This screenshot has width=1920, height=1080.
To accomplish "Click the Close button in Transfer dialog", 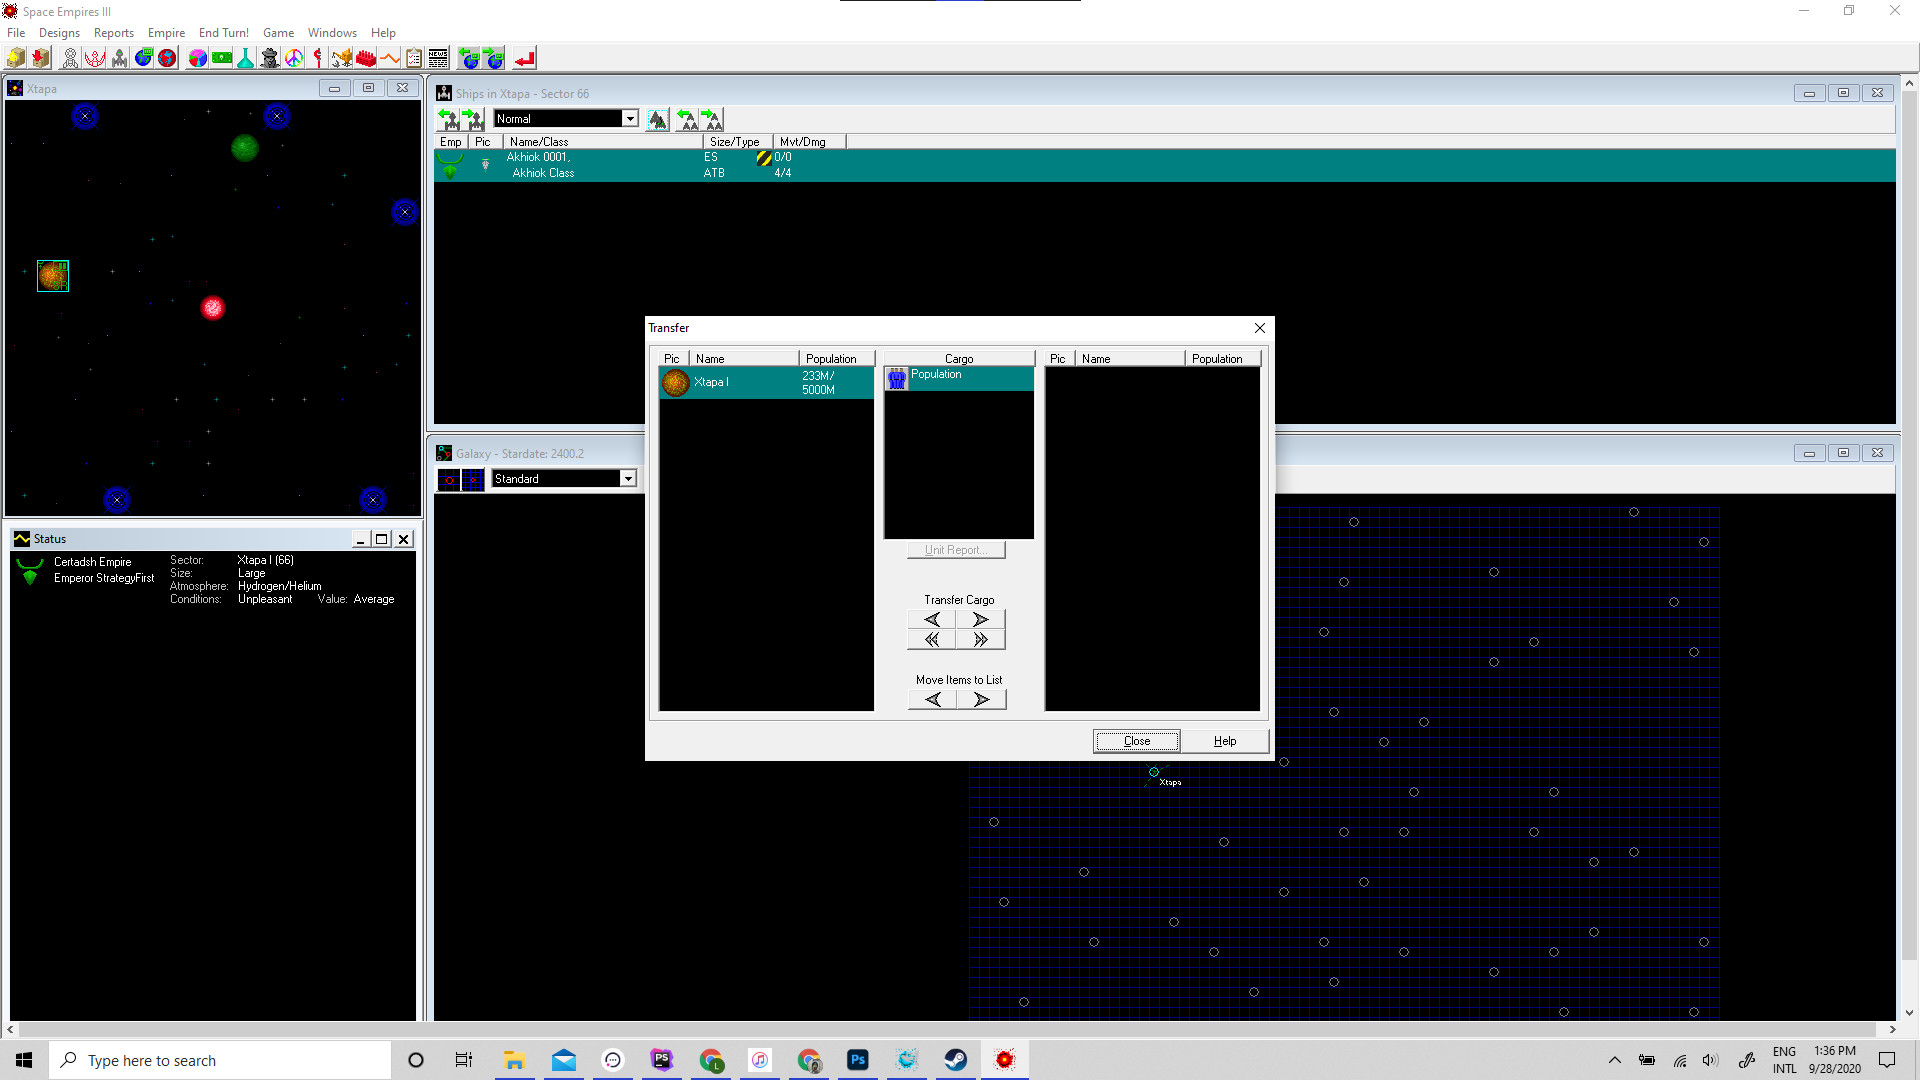I will tap(1137, 740).
